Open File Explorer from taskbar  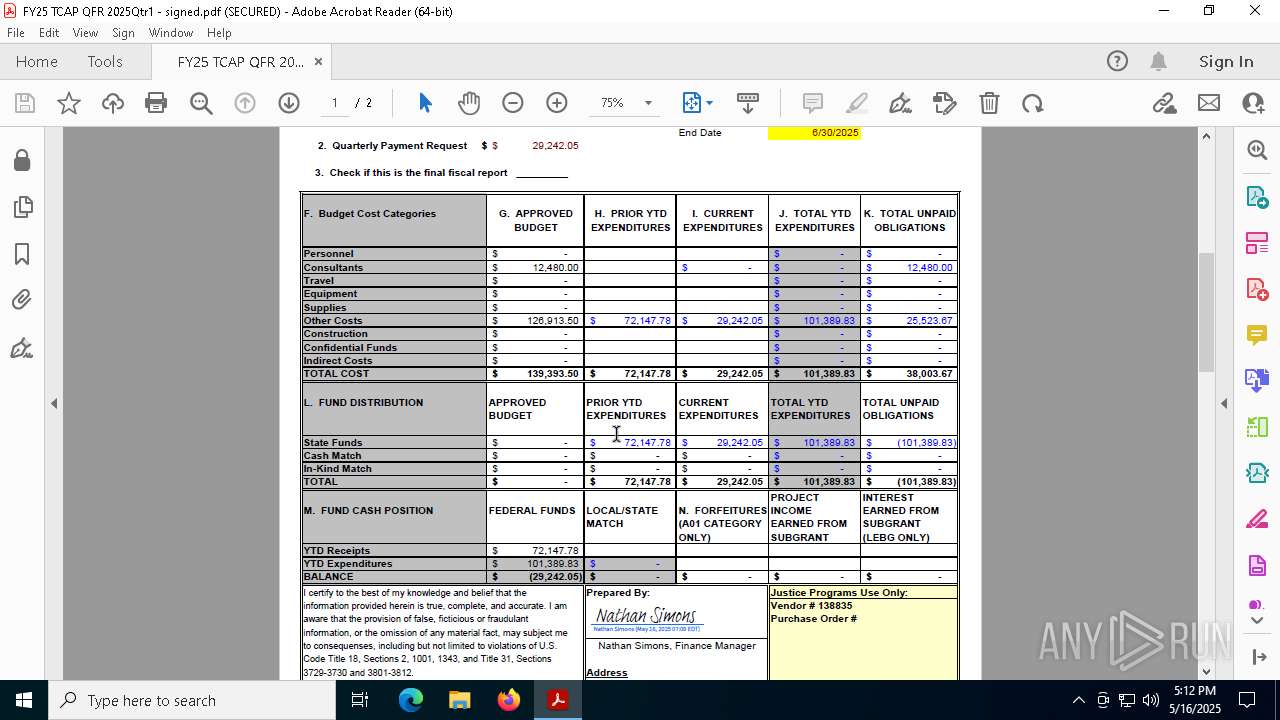(x=460, y=700)
